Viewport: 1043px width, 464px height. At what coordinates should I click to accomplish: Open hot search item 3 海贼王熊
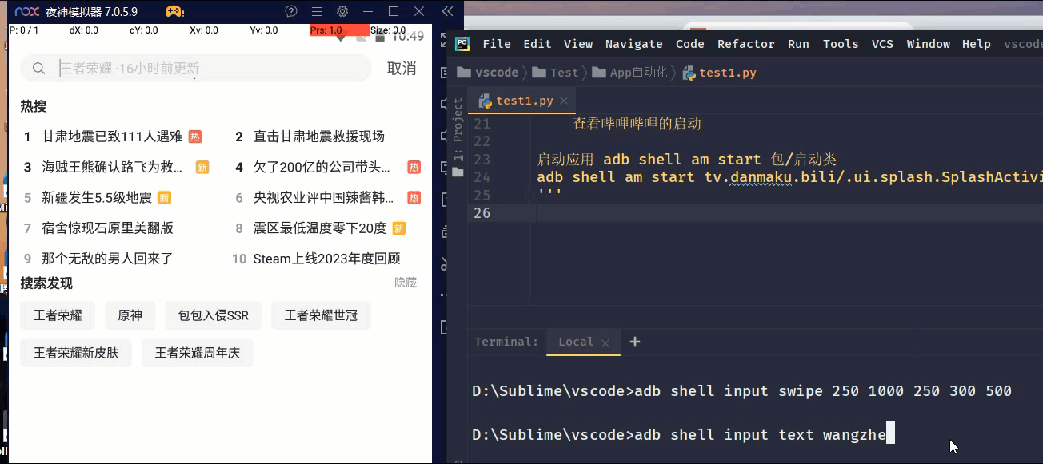tap(112, 167)
